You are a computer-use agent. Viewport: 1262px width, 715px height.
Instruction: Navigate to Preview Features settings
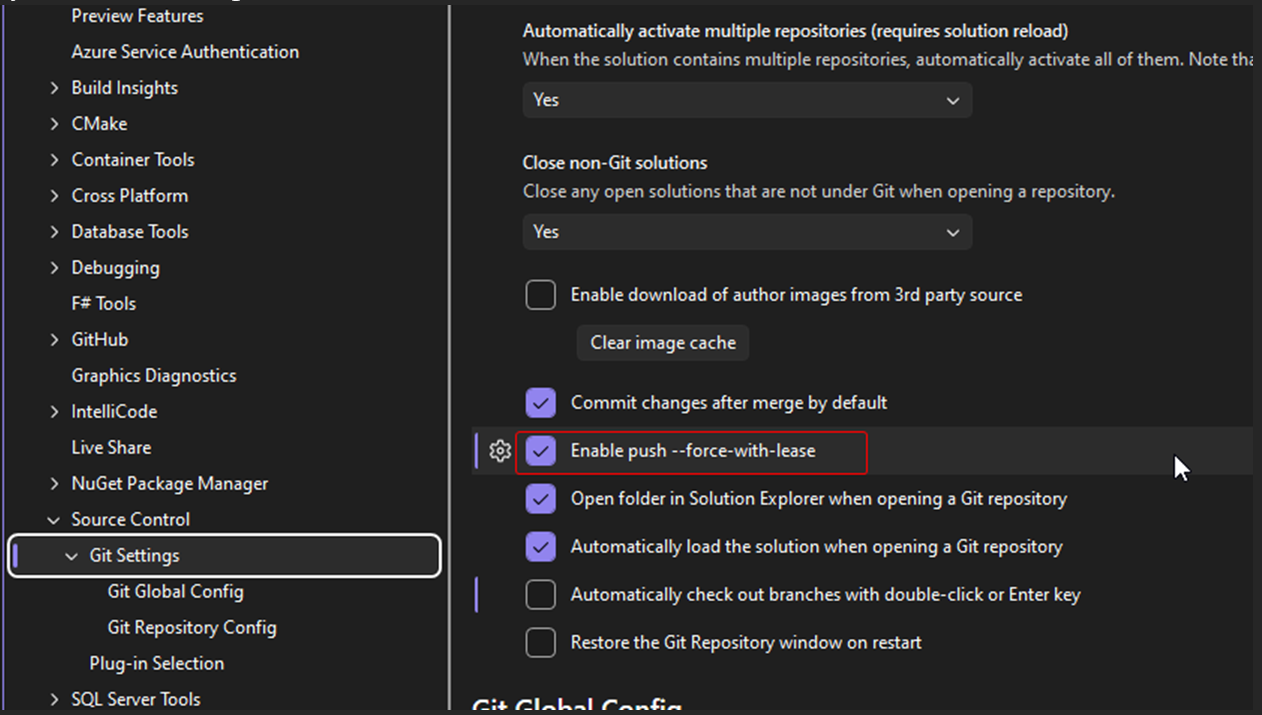pyautogui.click(x=137, y=15)
